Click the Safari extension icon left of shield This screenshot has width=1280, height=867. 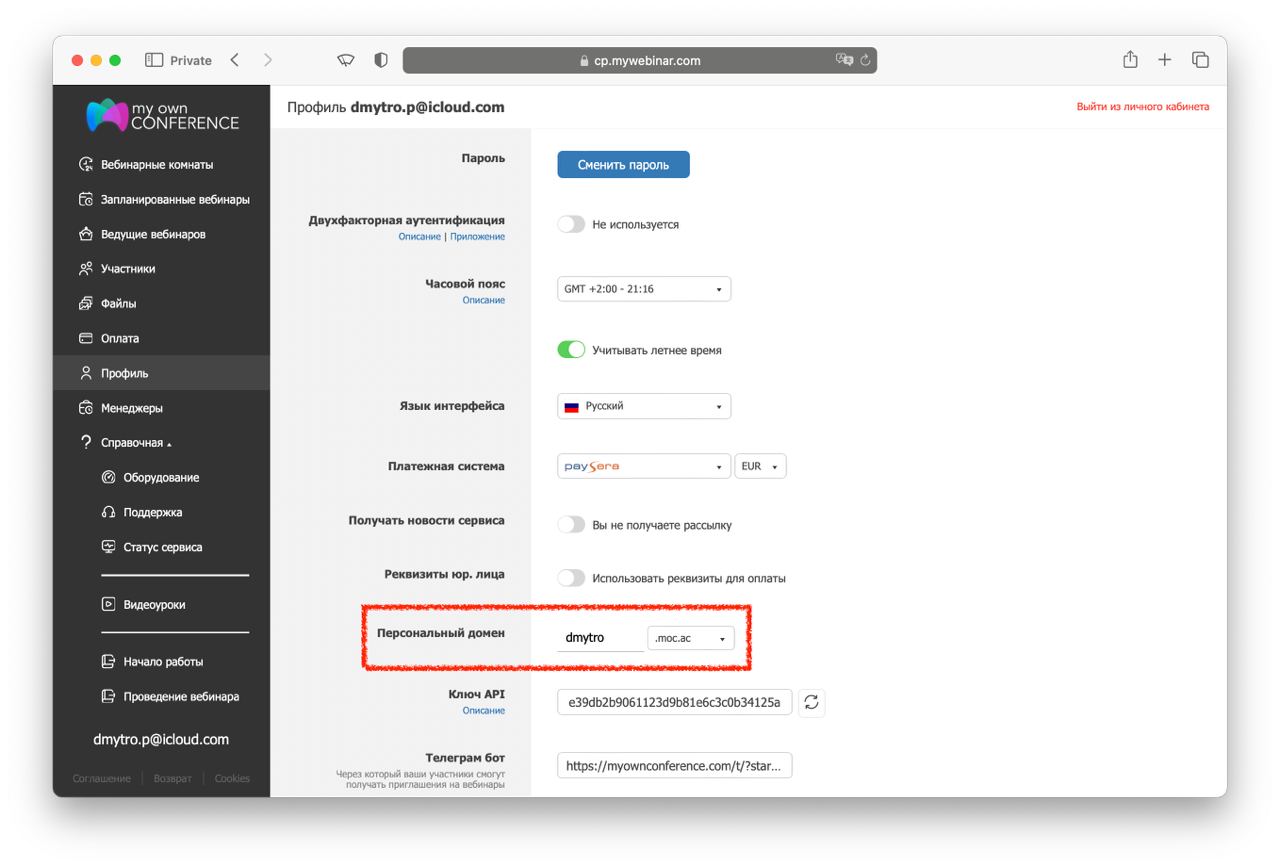point(346,60)
